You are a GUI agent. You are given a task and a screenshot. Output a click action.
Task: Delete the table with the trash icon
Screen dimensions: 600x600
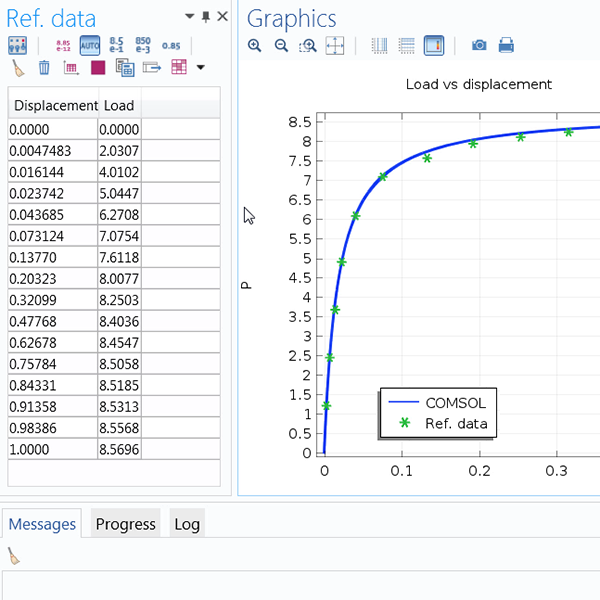pyautogui.click(x=44, y=68)
